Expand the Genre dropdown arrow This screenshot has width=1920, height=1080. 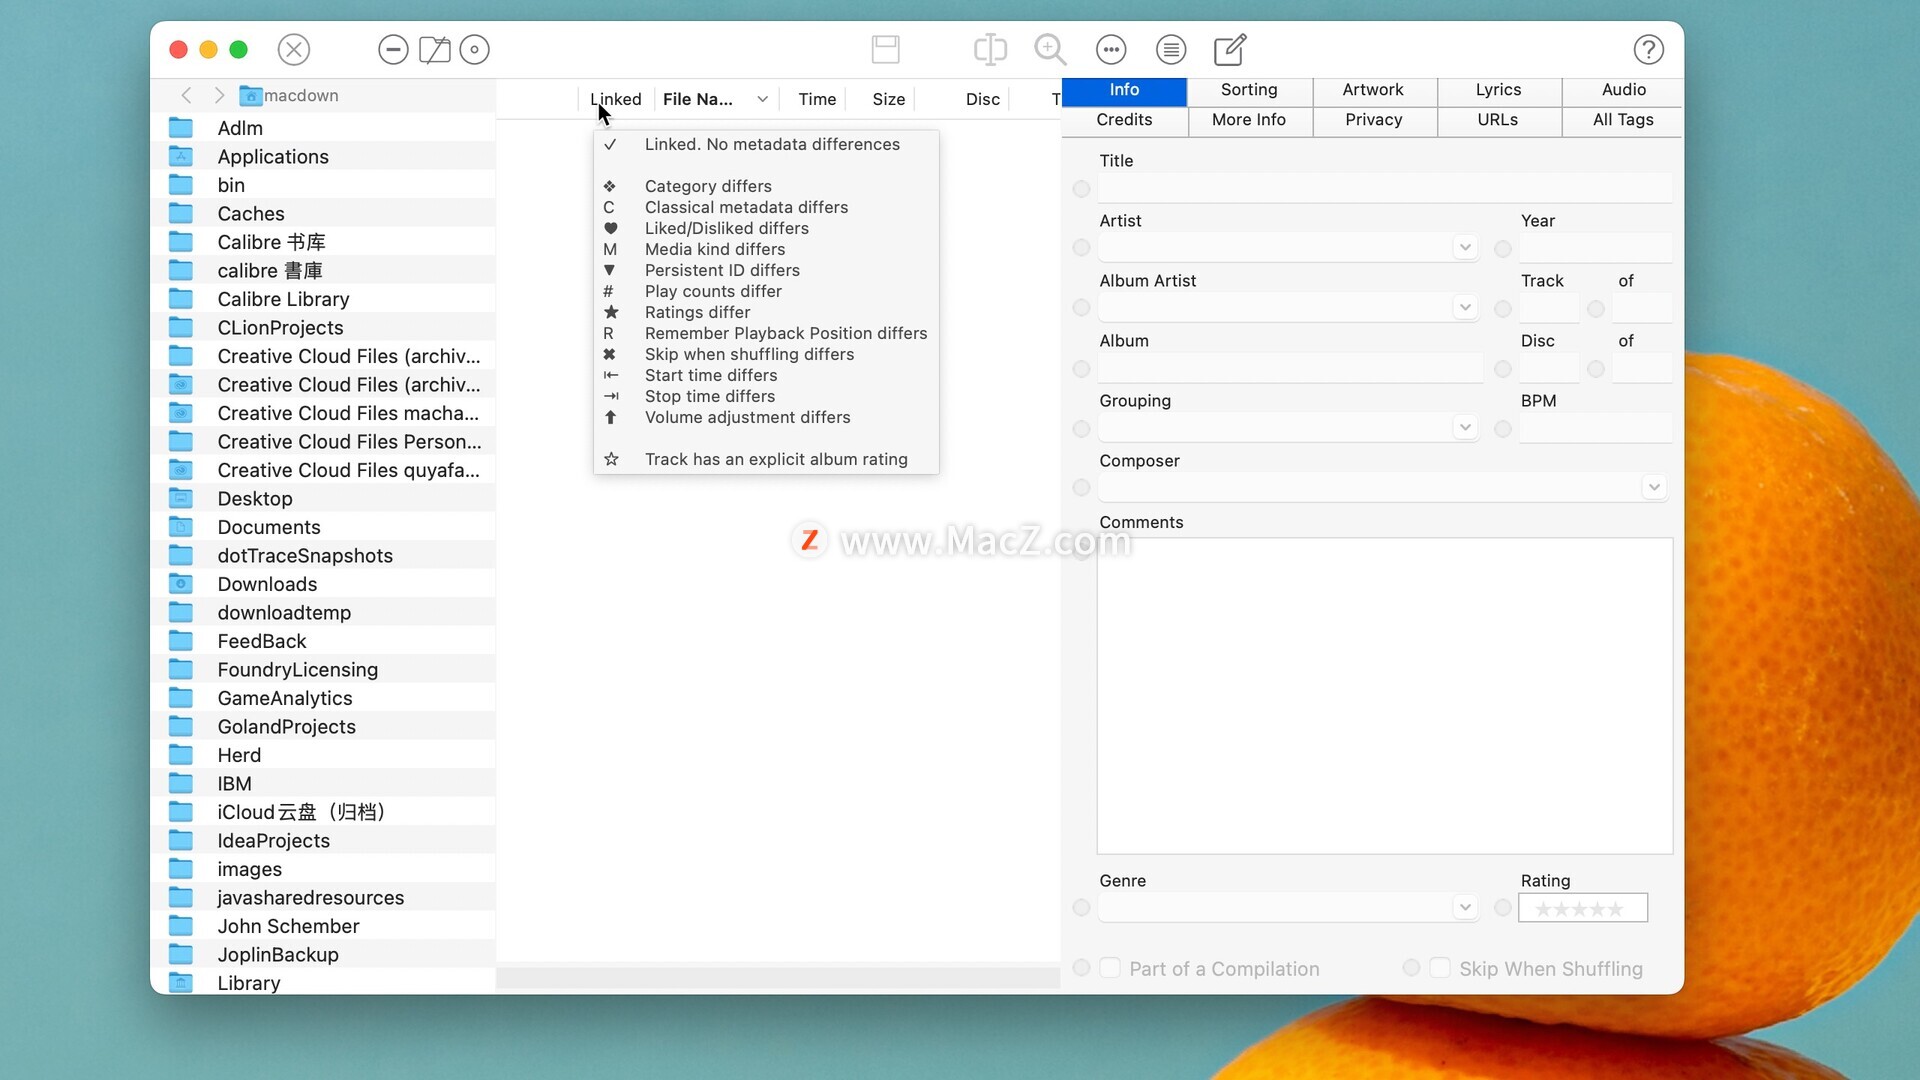coord(1465,907)
